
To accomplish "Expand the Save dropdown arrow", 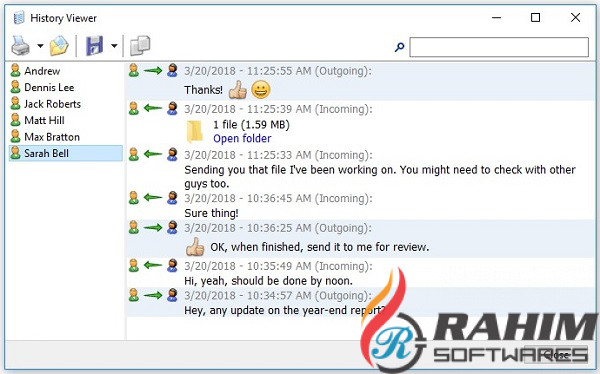I will pyautogui.click(x=114, y=46).
